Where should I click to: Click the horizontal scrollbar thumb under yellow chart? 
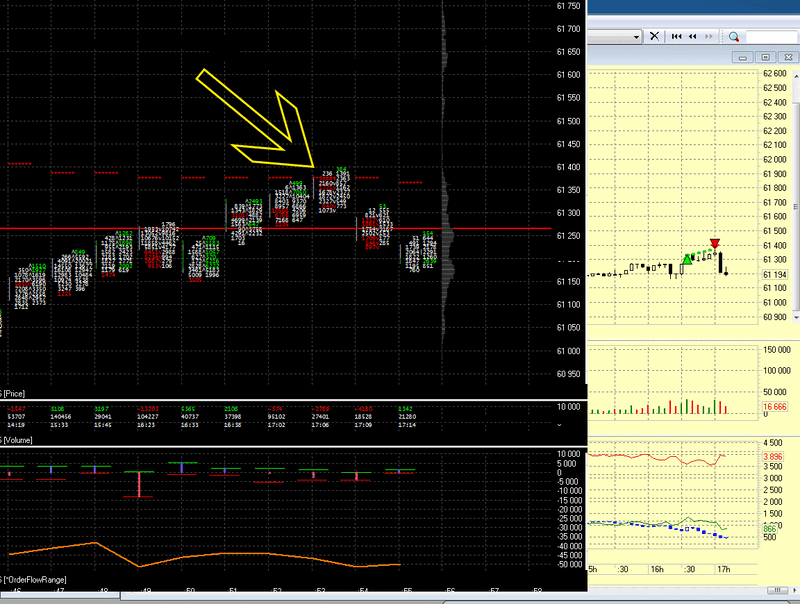(778, 590)
